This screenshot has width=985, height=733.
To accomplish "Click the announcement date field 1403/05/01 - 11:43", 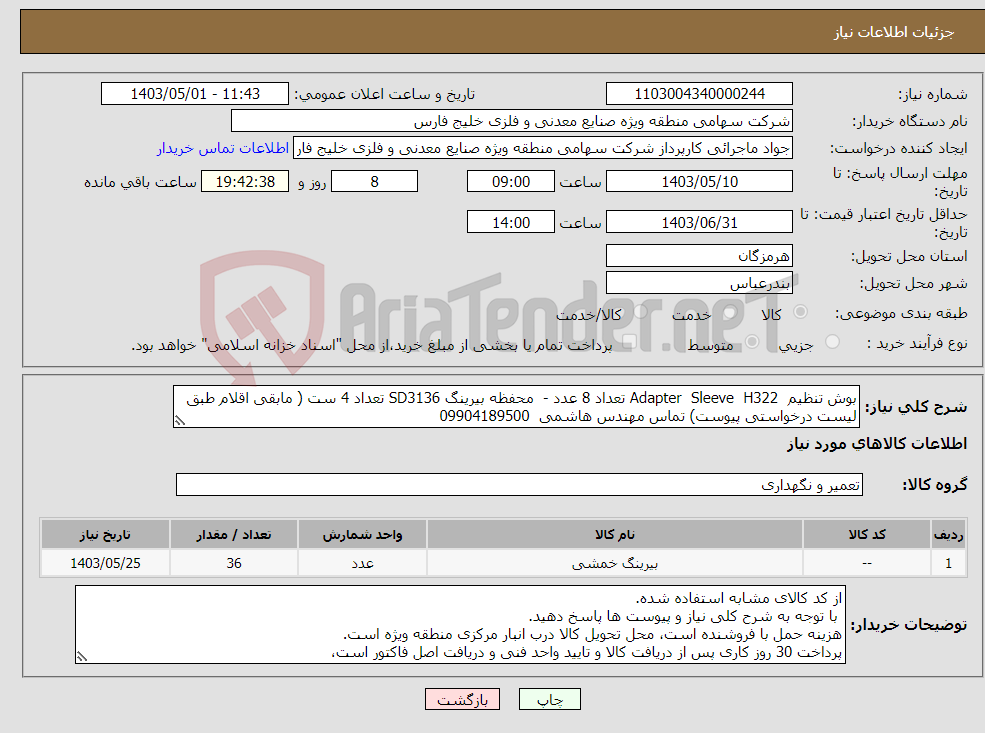I will pyautogui.click(x=195, y=94).
